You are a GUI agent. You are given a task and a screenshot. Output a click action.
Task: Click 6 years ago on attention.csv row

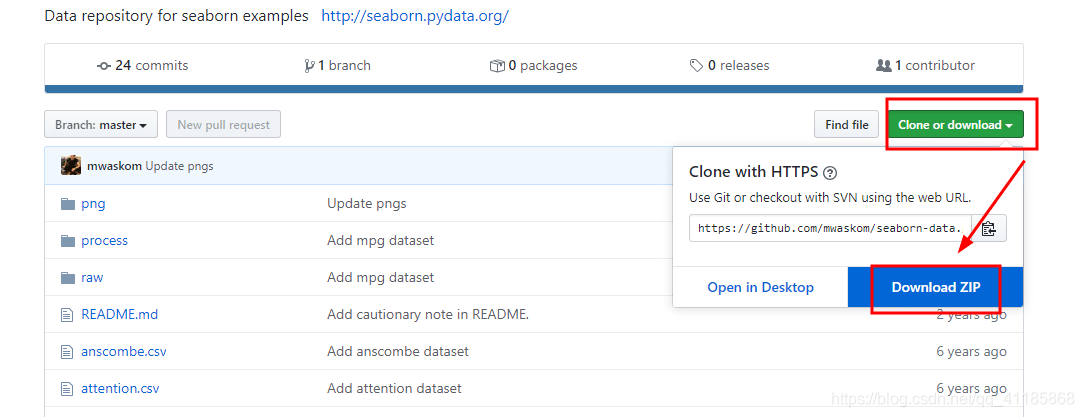point(971,389)
